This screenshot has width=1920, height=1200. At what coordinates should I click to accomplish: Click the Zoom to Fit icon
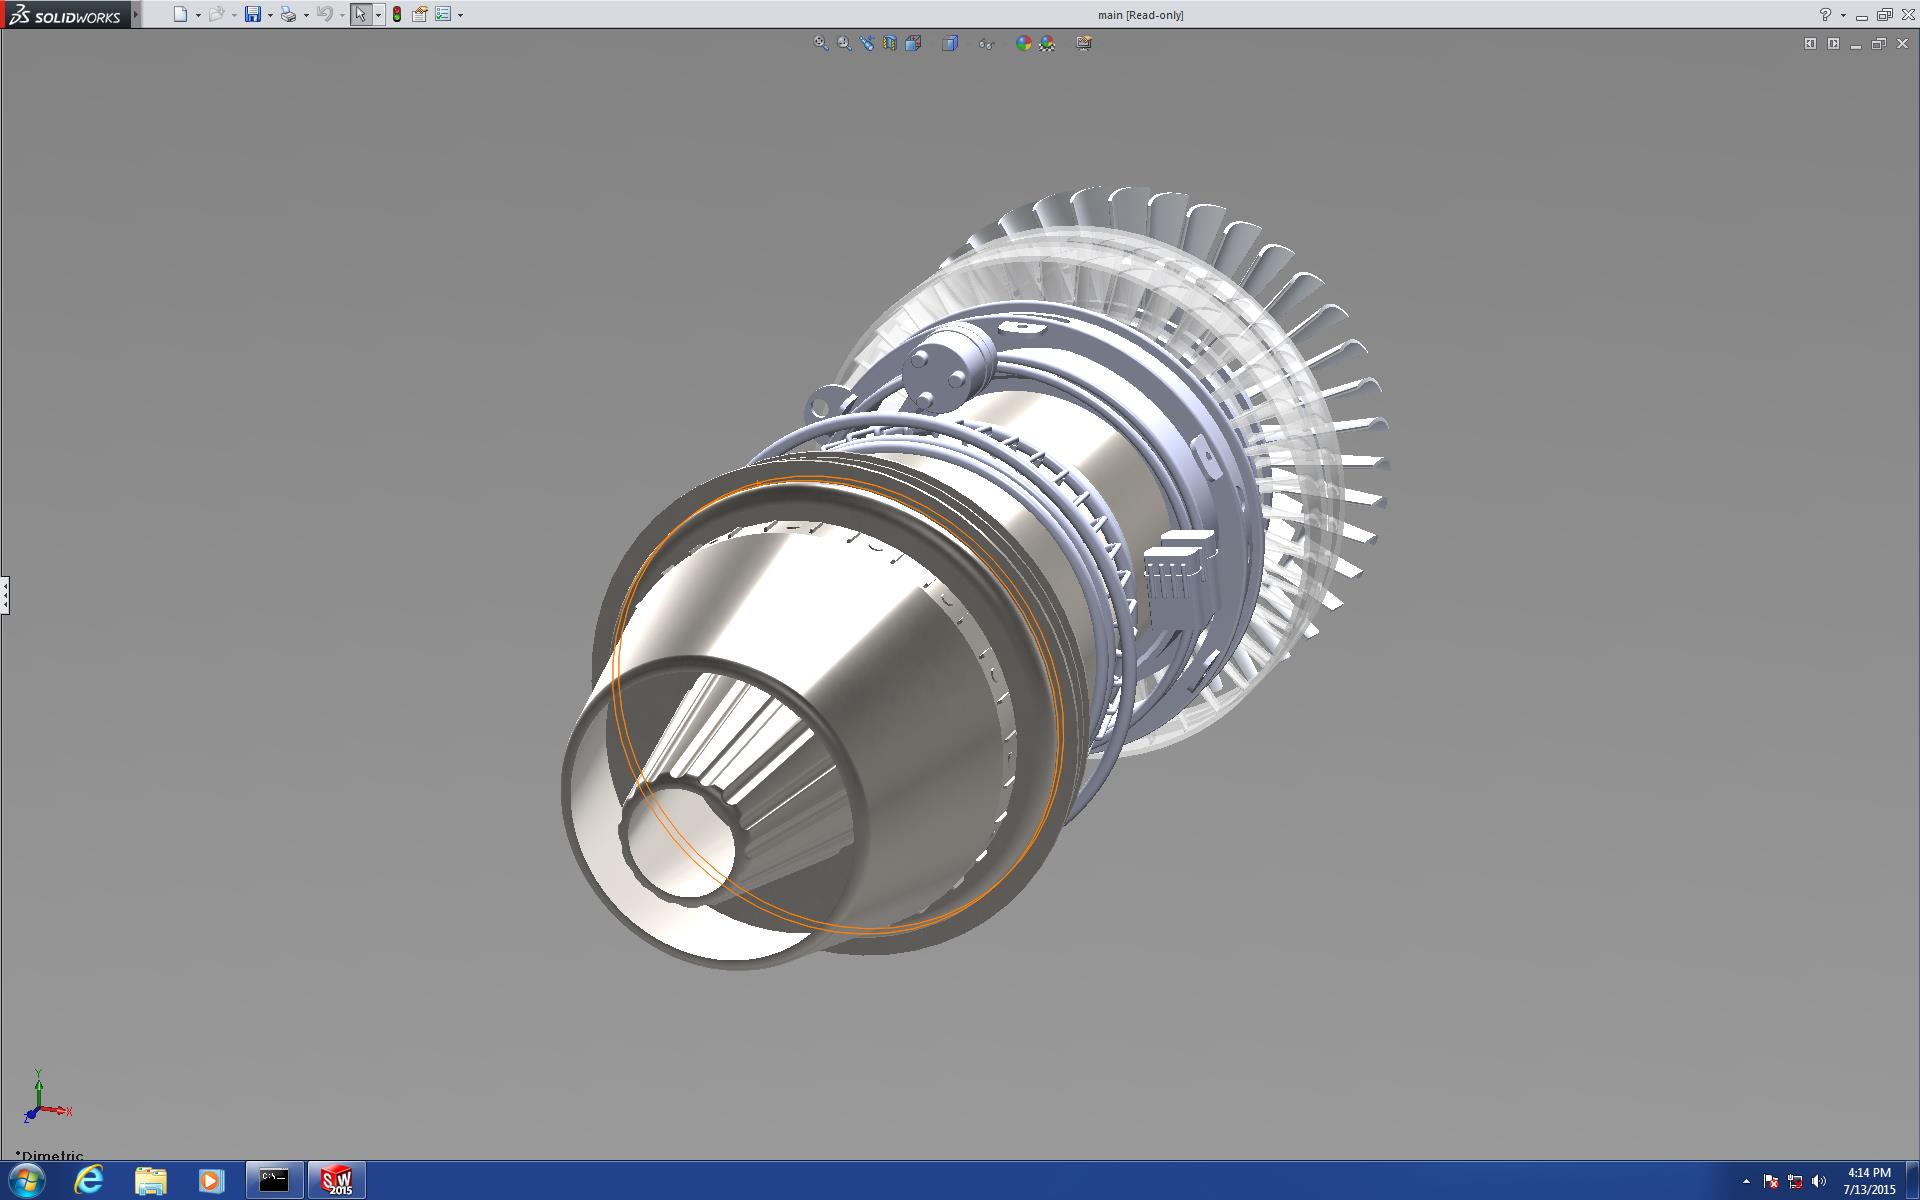(x=821, y=43)
